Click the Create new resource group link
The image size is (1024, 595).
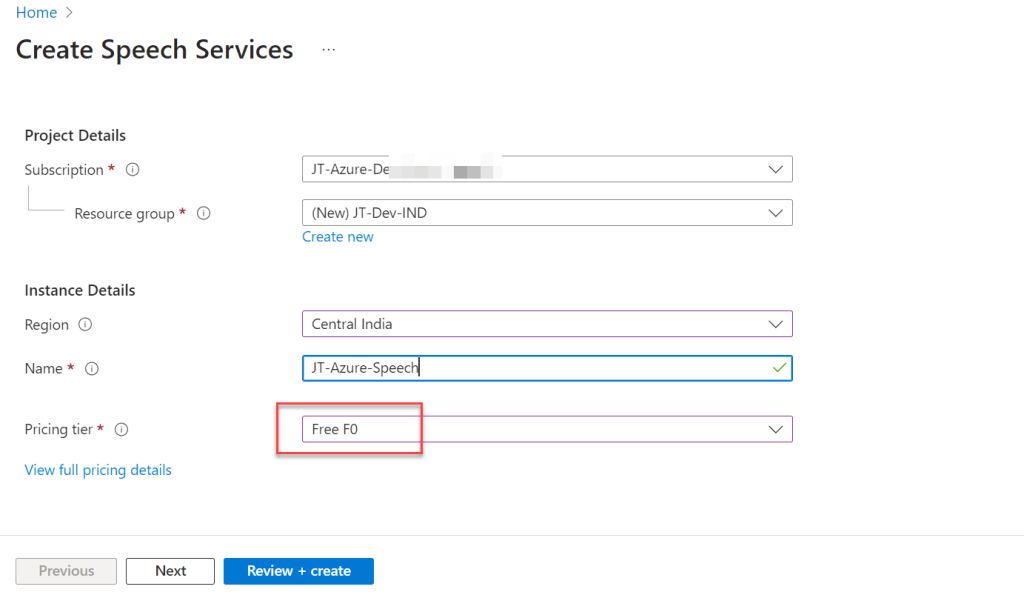[x=338, y=237]
